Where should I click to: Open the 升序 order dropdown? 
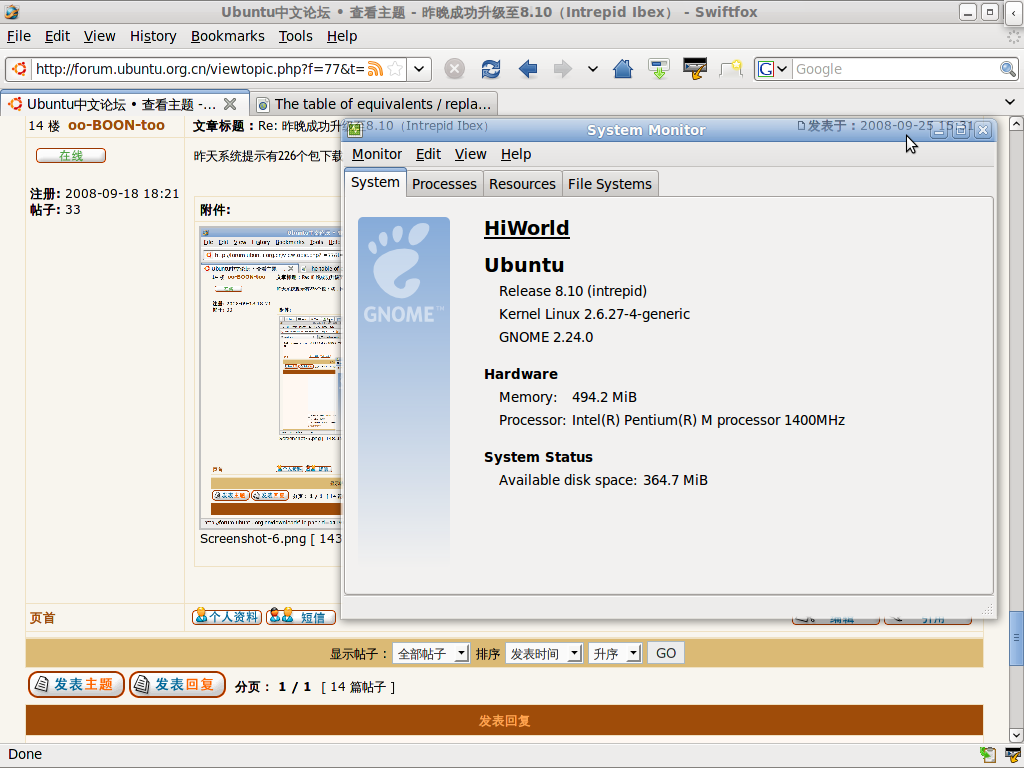coord(615,654)
